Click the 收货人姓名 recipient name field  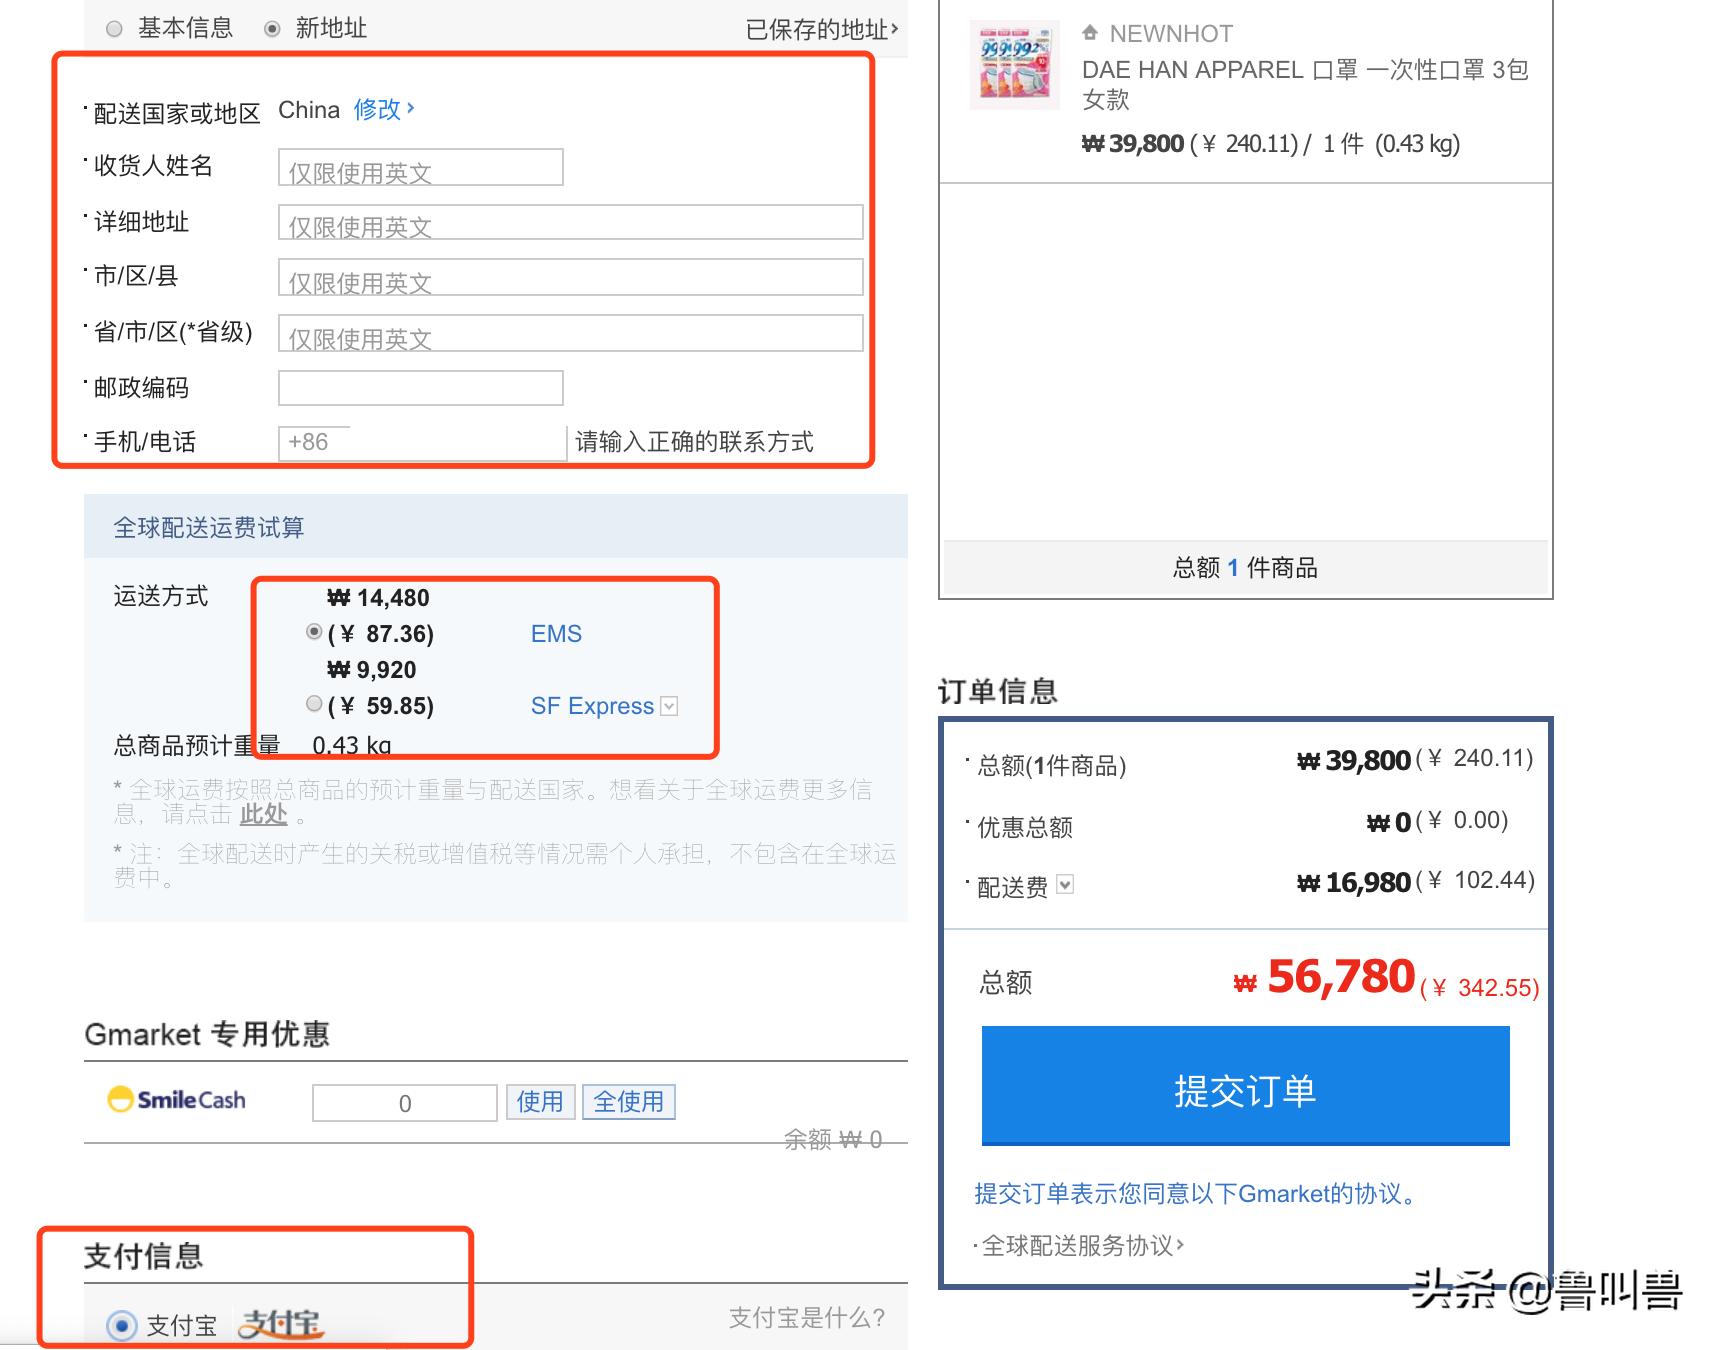420,166
